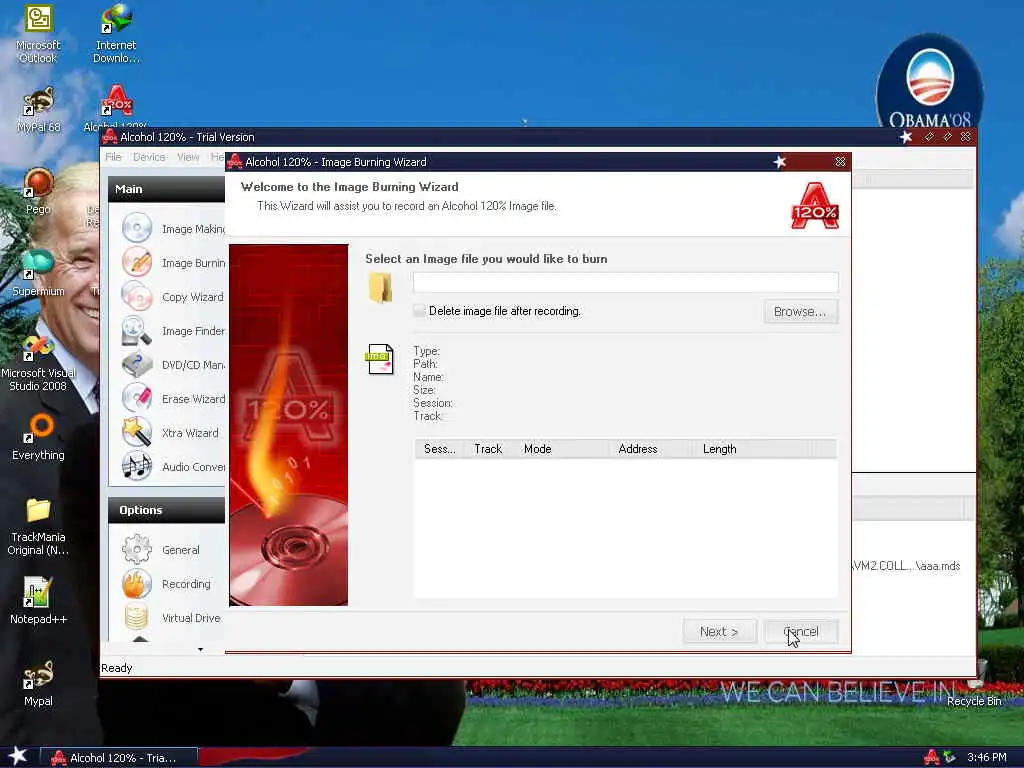This screenshot has width=1024, height=768.
Task: Open Supermium browser desktop icon
Action: [x=38, y=264]
